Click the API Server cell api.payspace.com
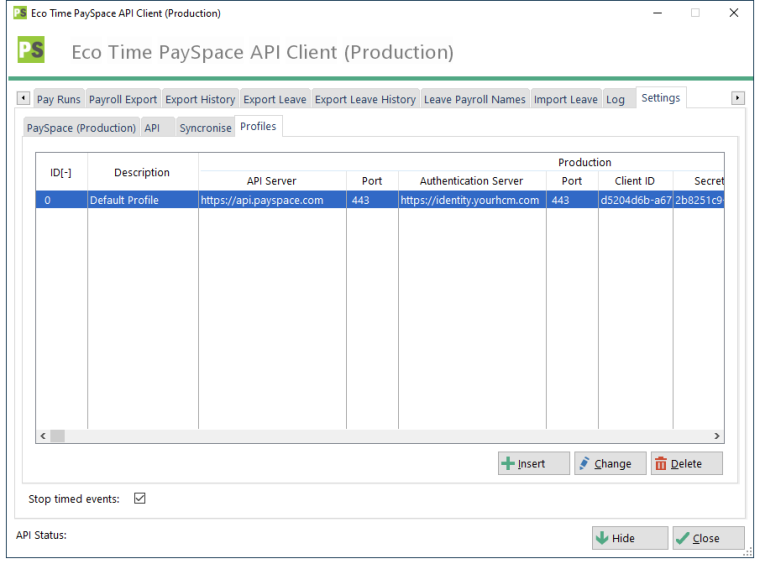Screen dimensions: 760x564 point(261,200)
